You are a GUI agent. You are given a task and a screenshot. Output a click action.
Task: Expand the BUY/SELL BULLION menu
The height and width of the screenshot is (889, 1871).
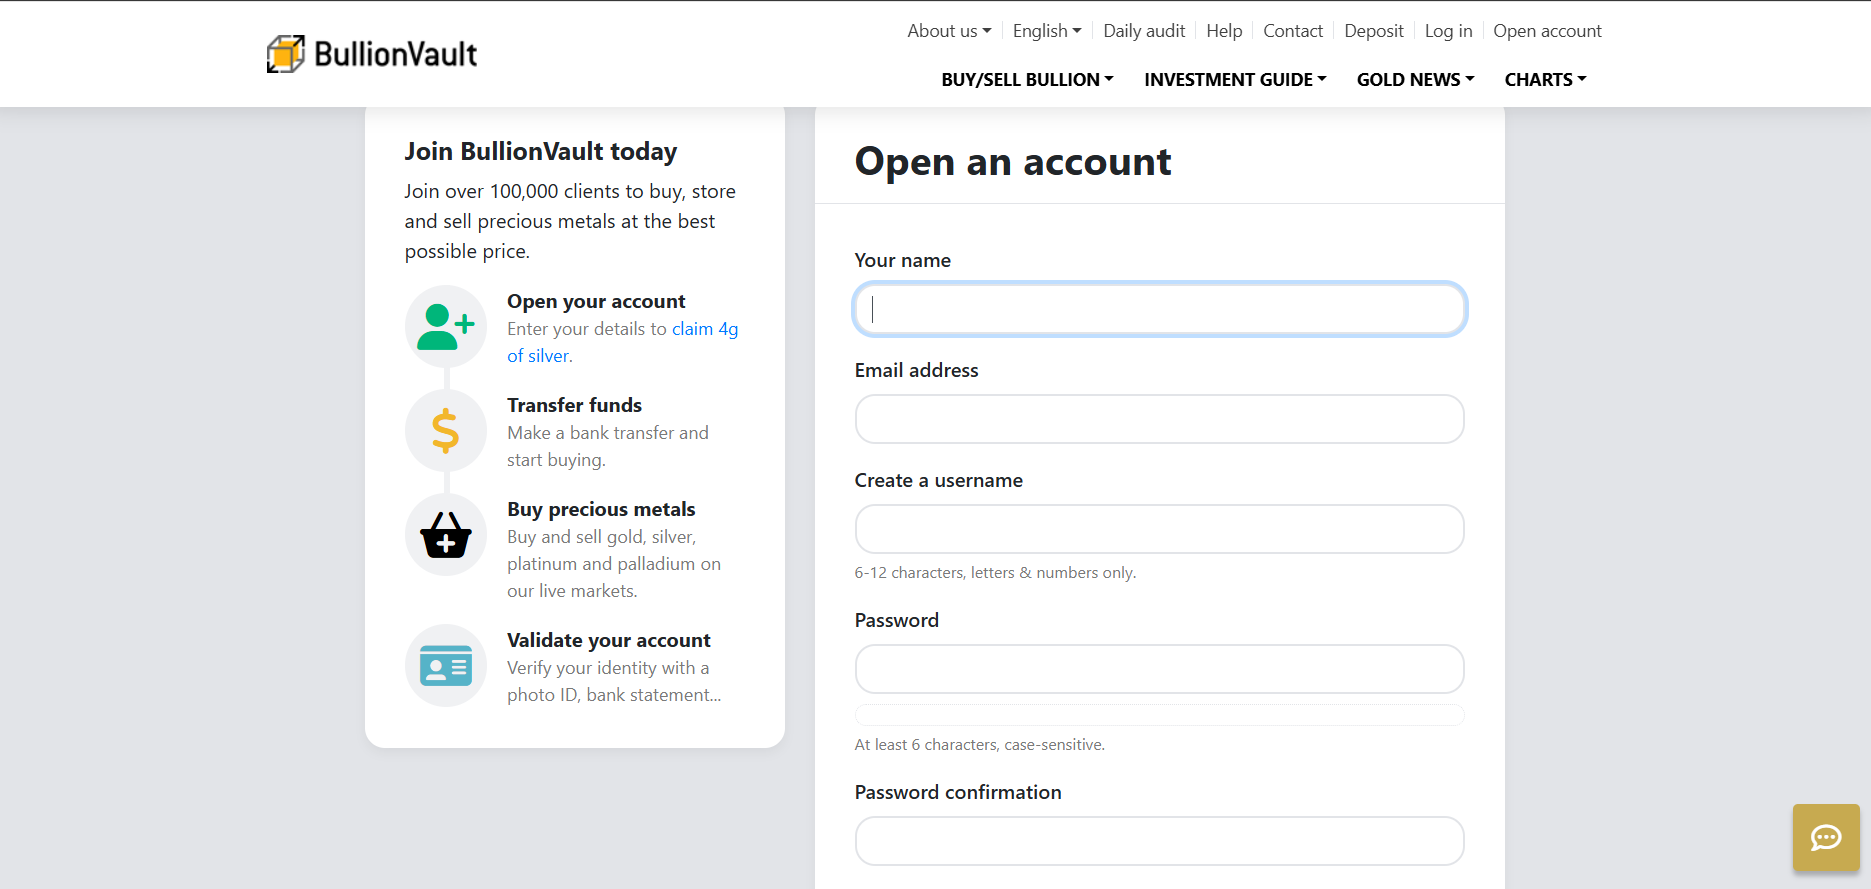[x=1027, y=79]
